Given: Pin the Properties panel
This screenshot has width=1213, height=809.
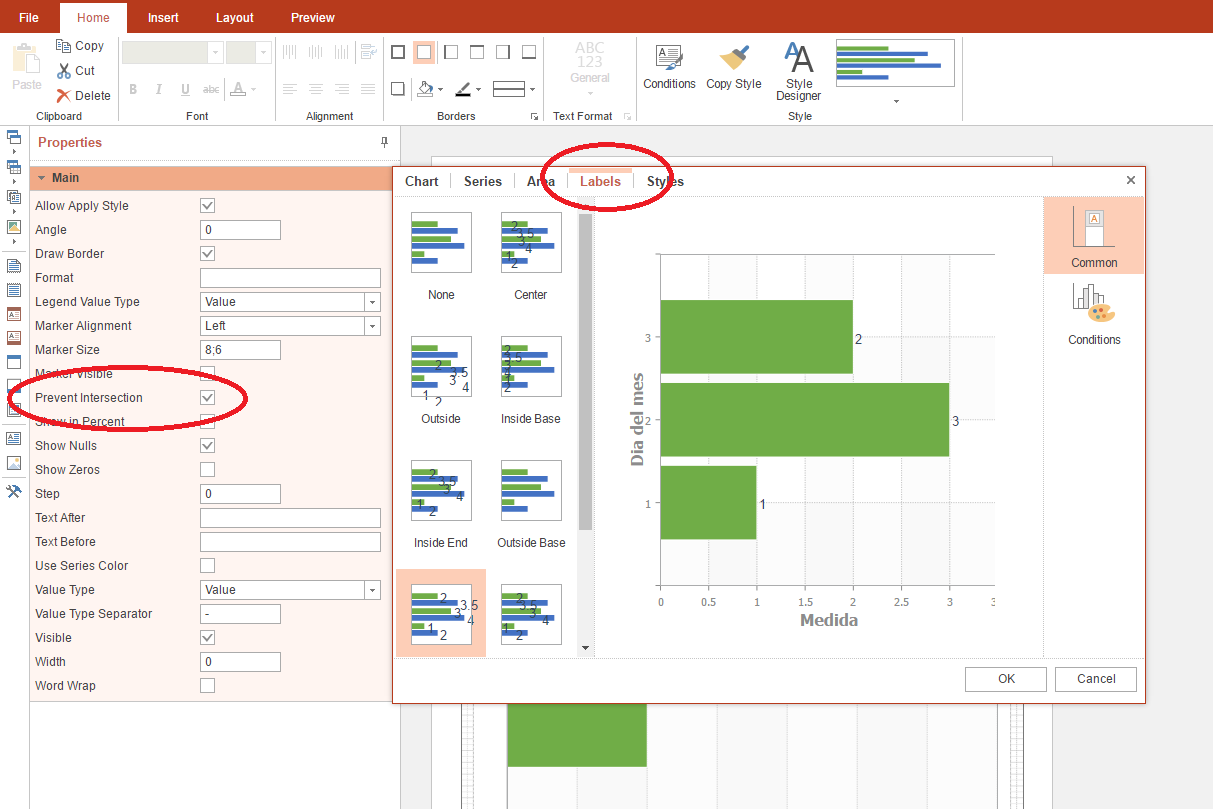Looking at the screenshot, I should 384,143.
